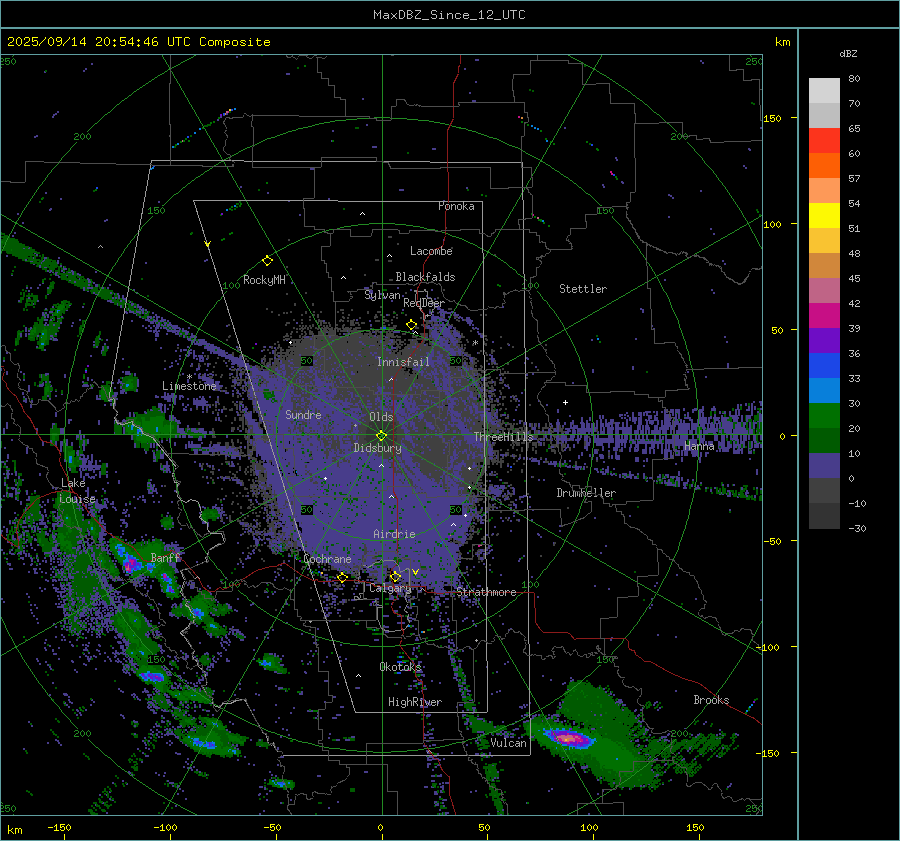Viewport: 900px width, 841px height.
Task: Choose the violet purple legend swatch
Action: click(824, 340)
